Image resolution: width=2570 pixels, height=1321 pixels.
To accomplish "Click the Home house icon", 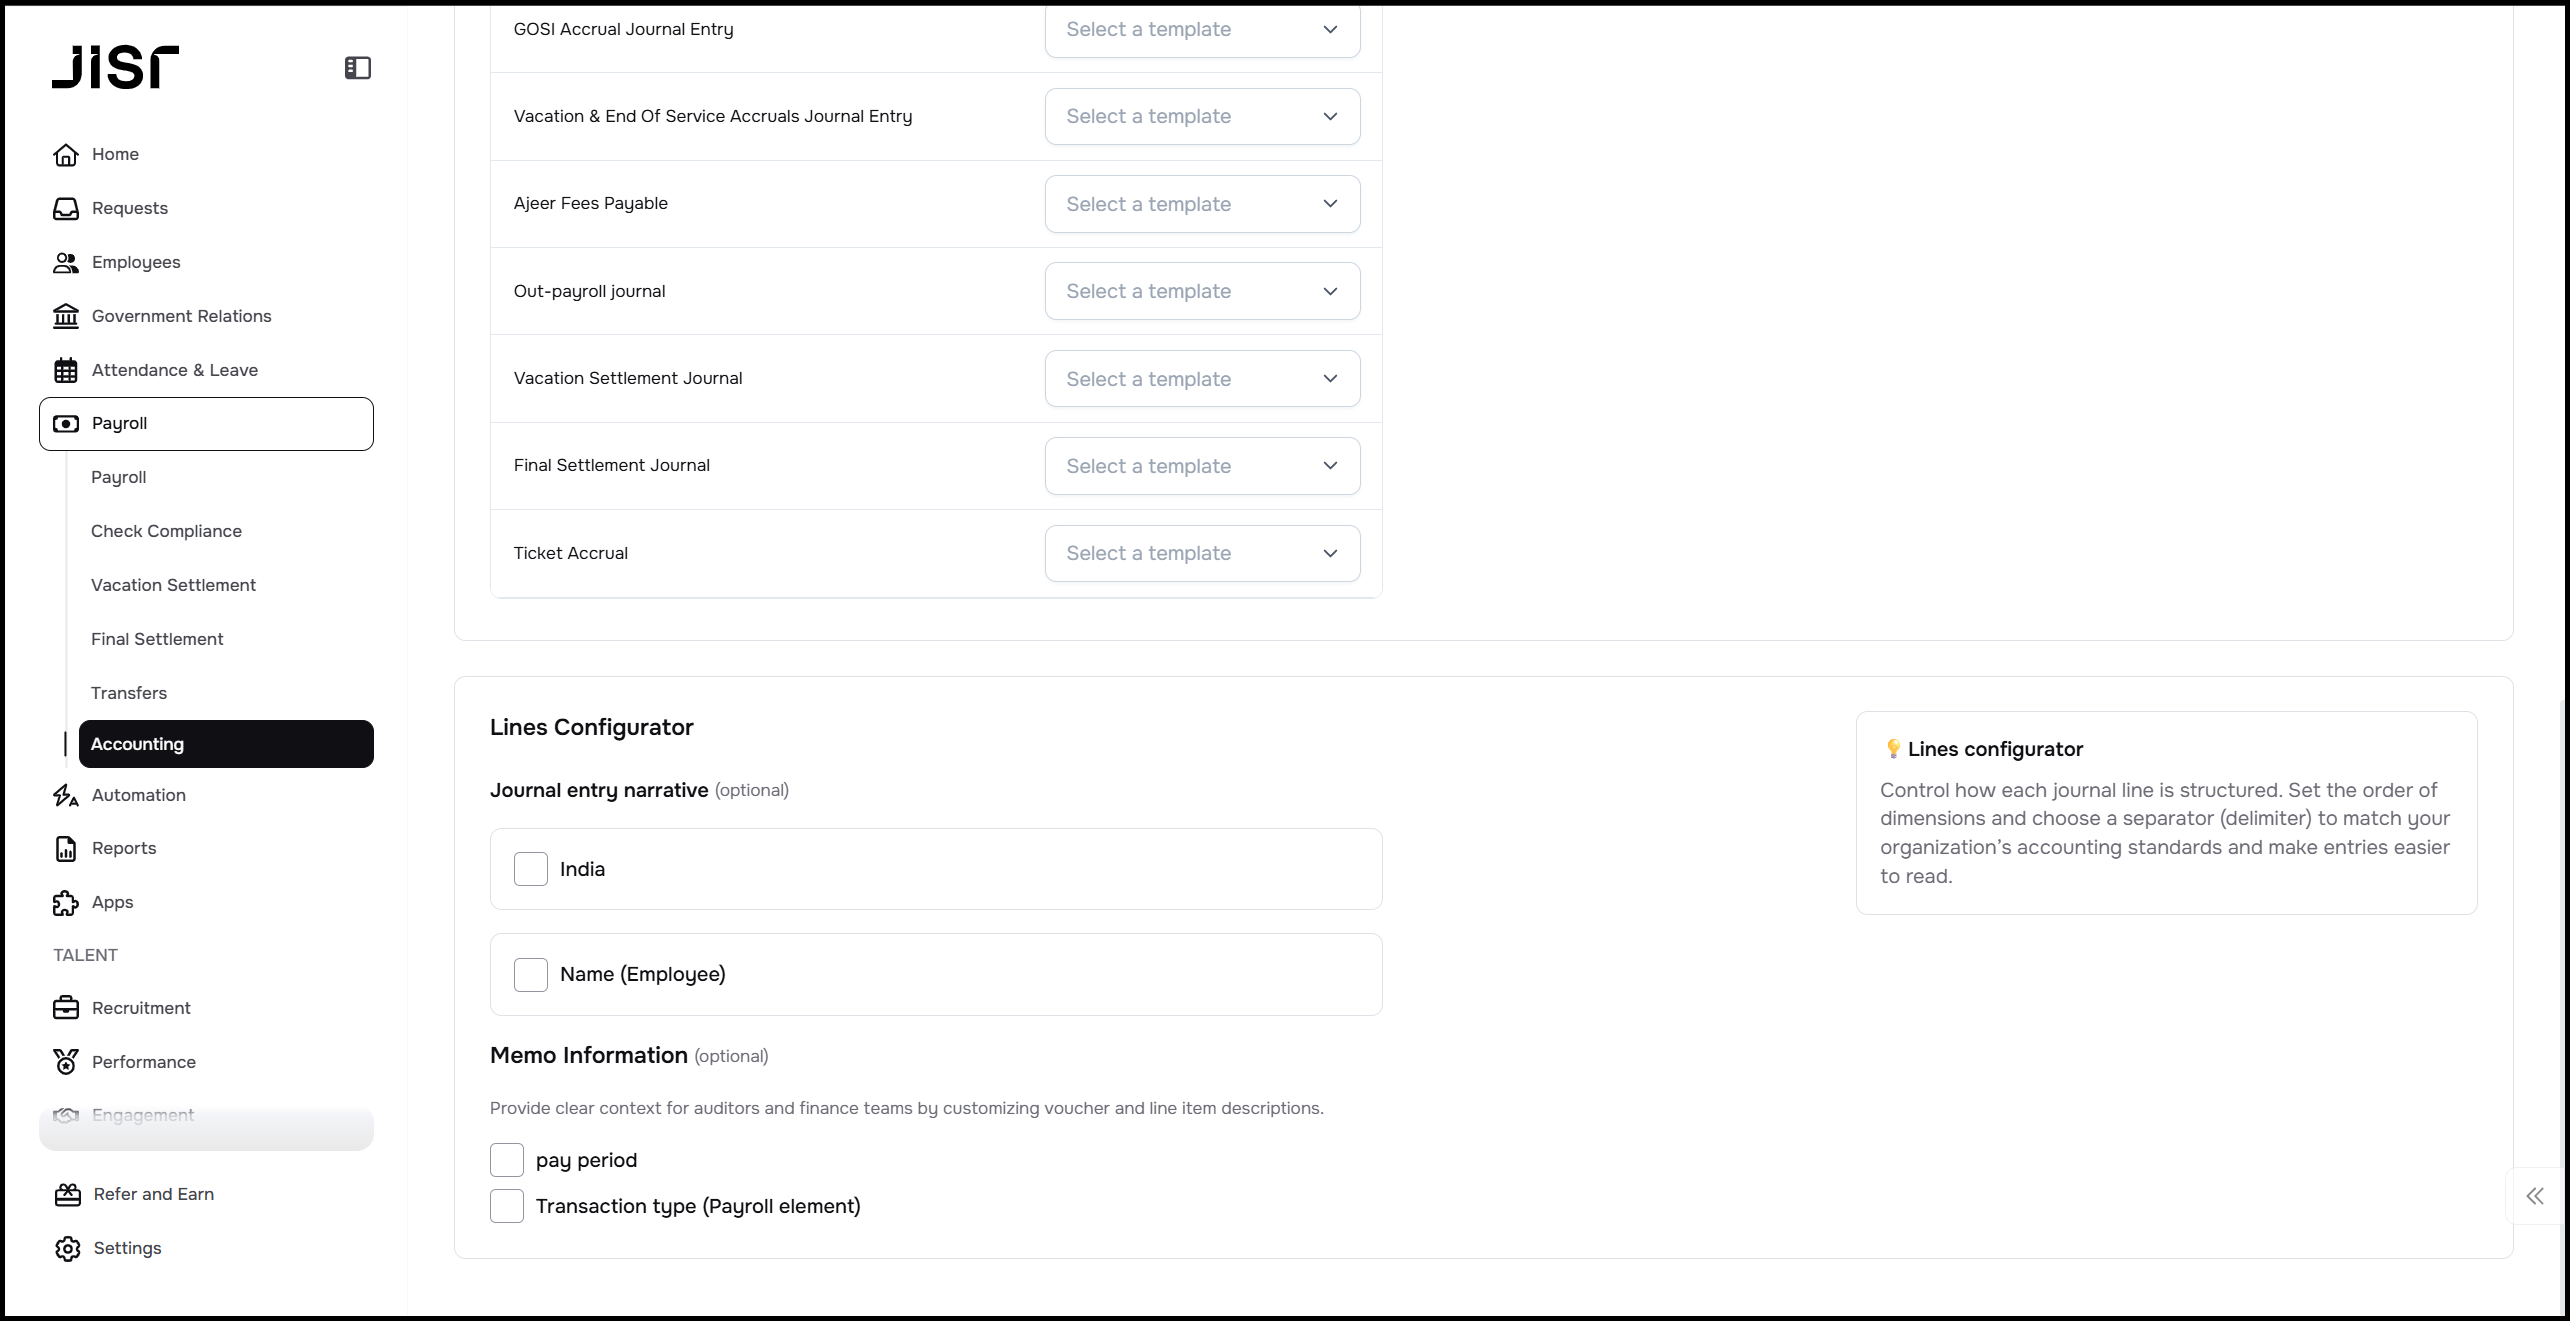I will pyautogui.click(x=66, y=155).
